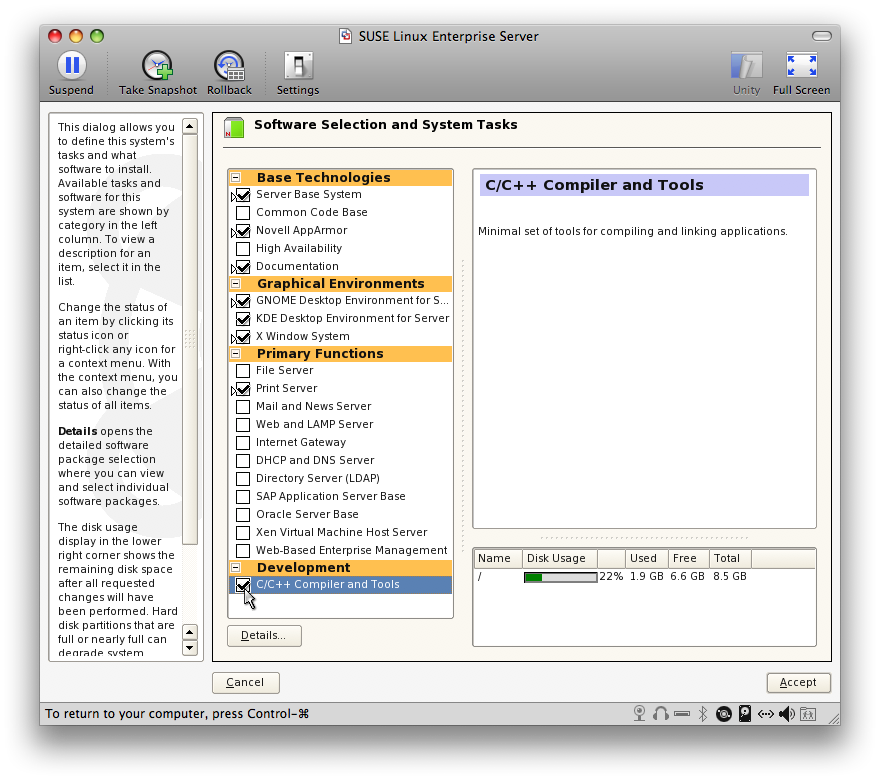Image resolution: width=880 pixels, height=780 pixels.
Task: Select the Directory Server (LDAP) row
Action: [x=341, y=478]
